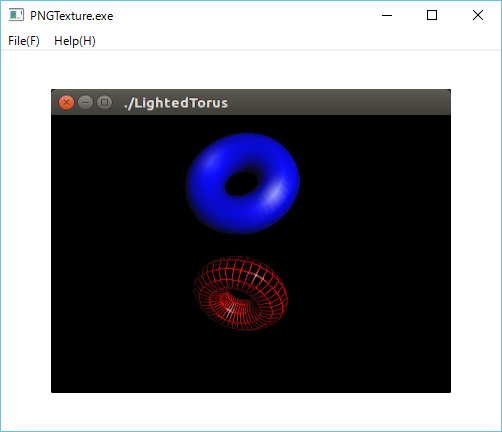This screenshot has width=502, height=432.
Task: Minimize the PNGTexture.exe window
Action: [387, 15]
